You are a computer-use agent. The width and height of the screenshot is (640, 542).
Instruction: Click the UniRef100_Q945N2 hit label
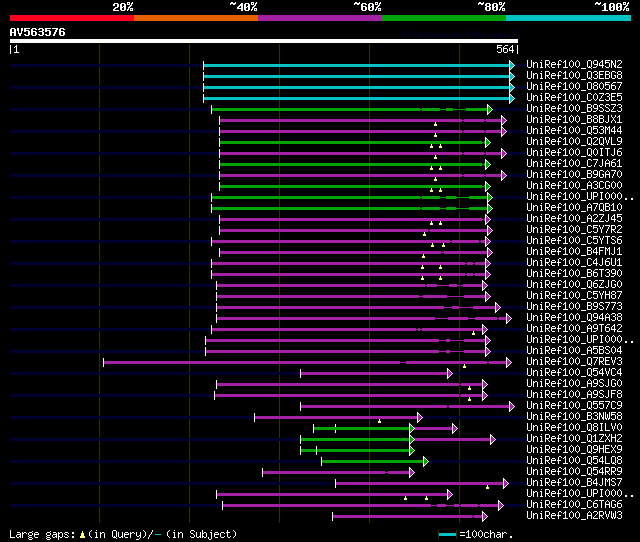point(574,64)
